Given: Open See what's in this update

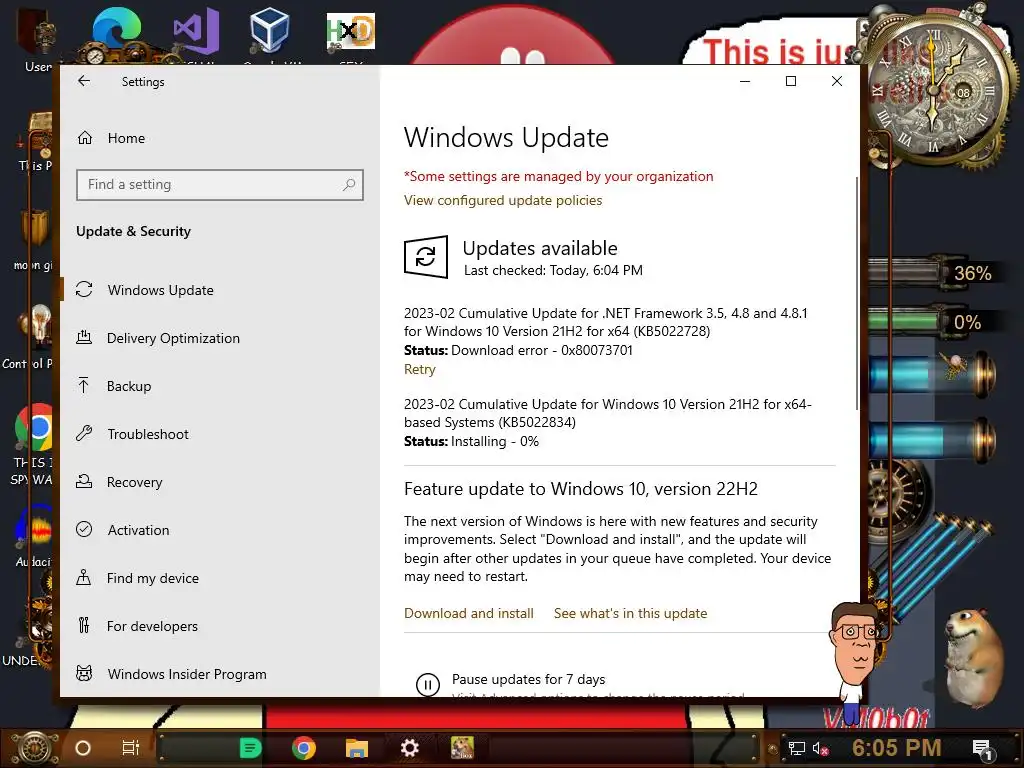Looking at the screenshot, I should [630, 613].
